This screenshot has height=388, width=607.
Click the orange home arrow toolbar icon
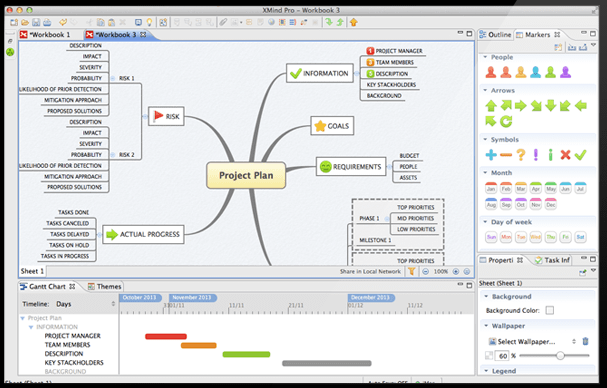(x=353, y=22)
